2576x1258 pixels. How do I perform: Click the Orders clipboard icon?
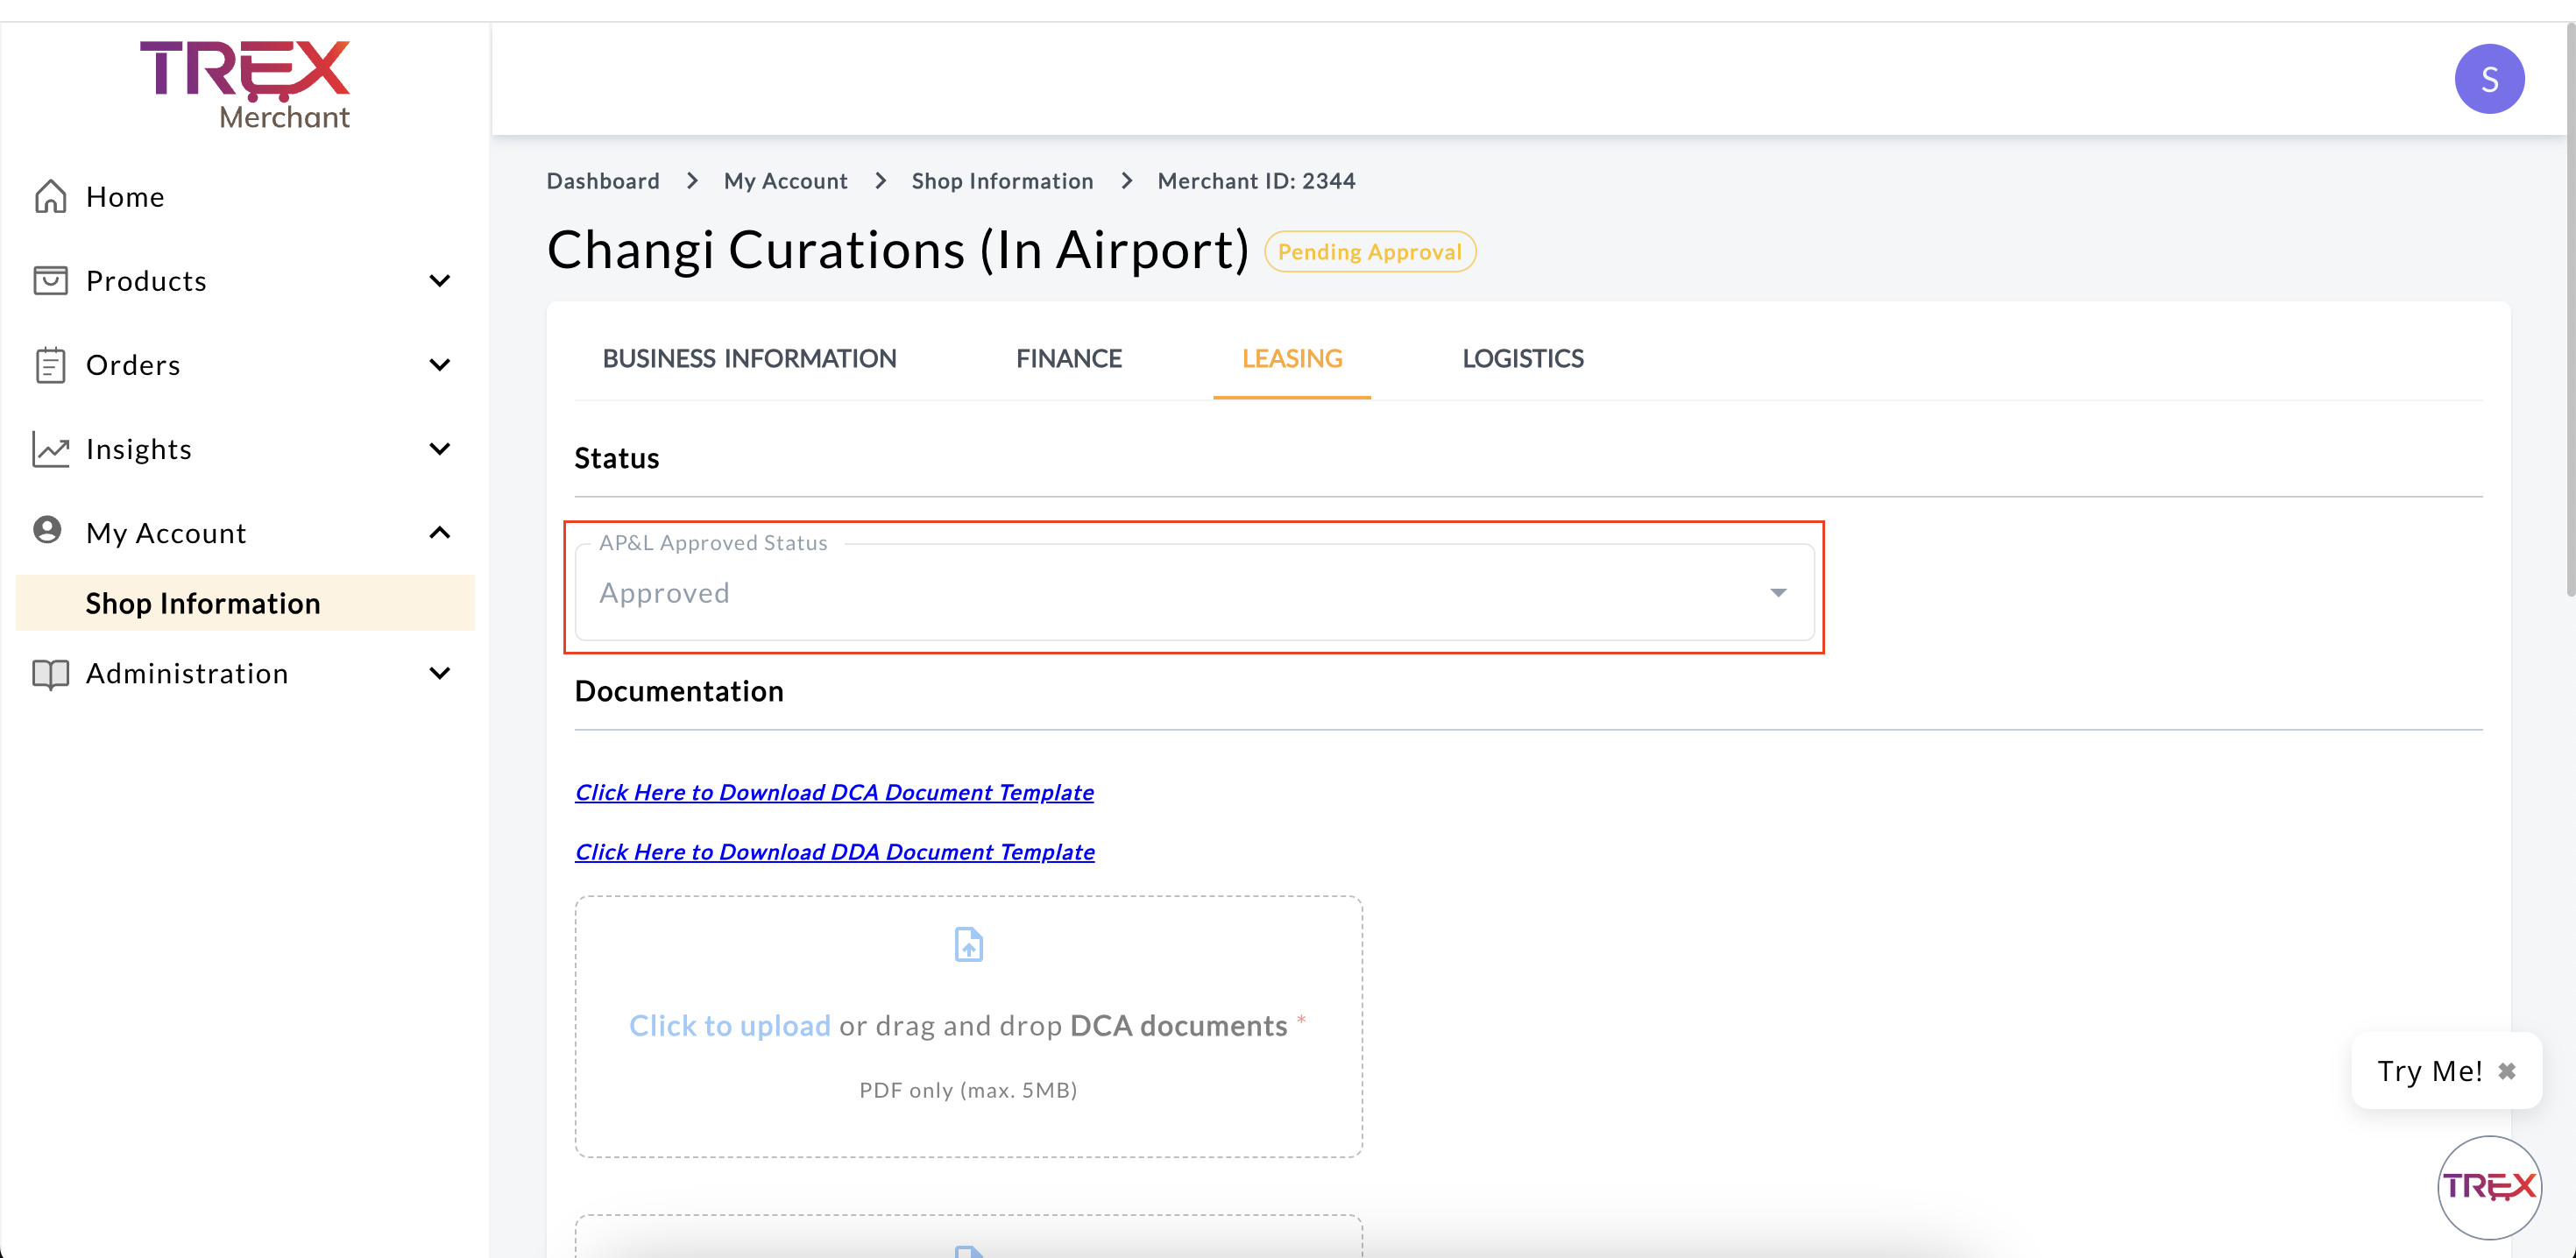(x=50, y=365)
